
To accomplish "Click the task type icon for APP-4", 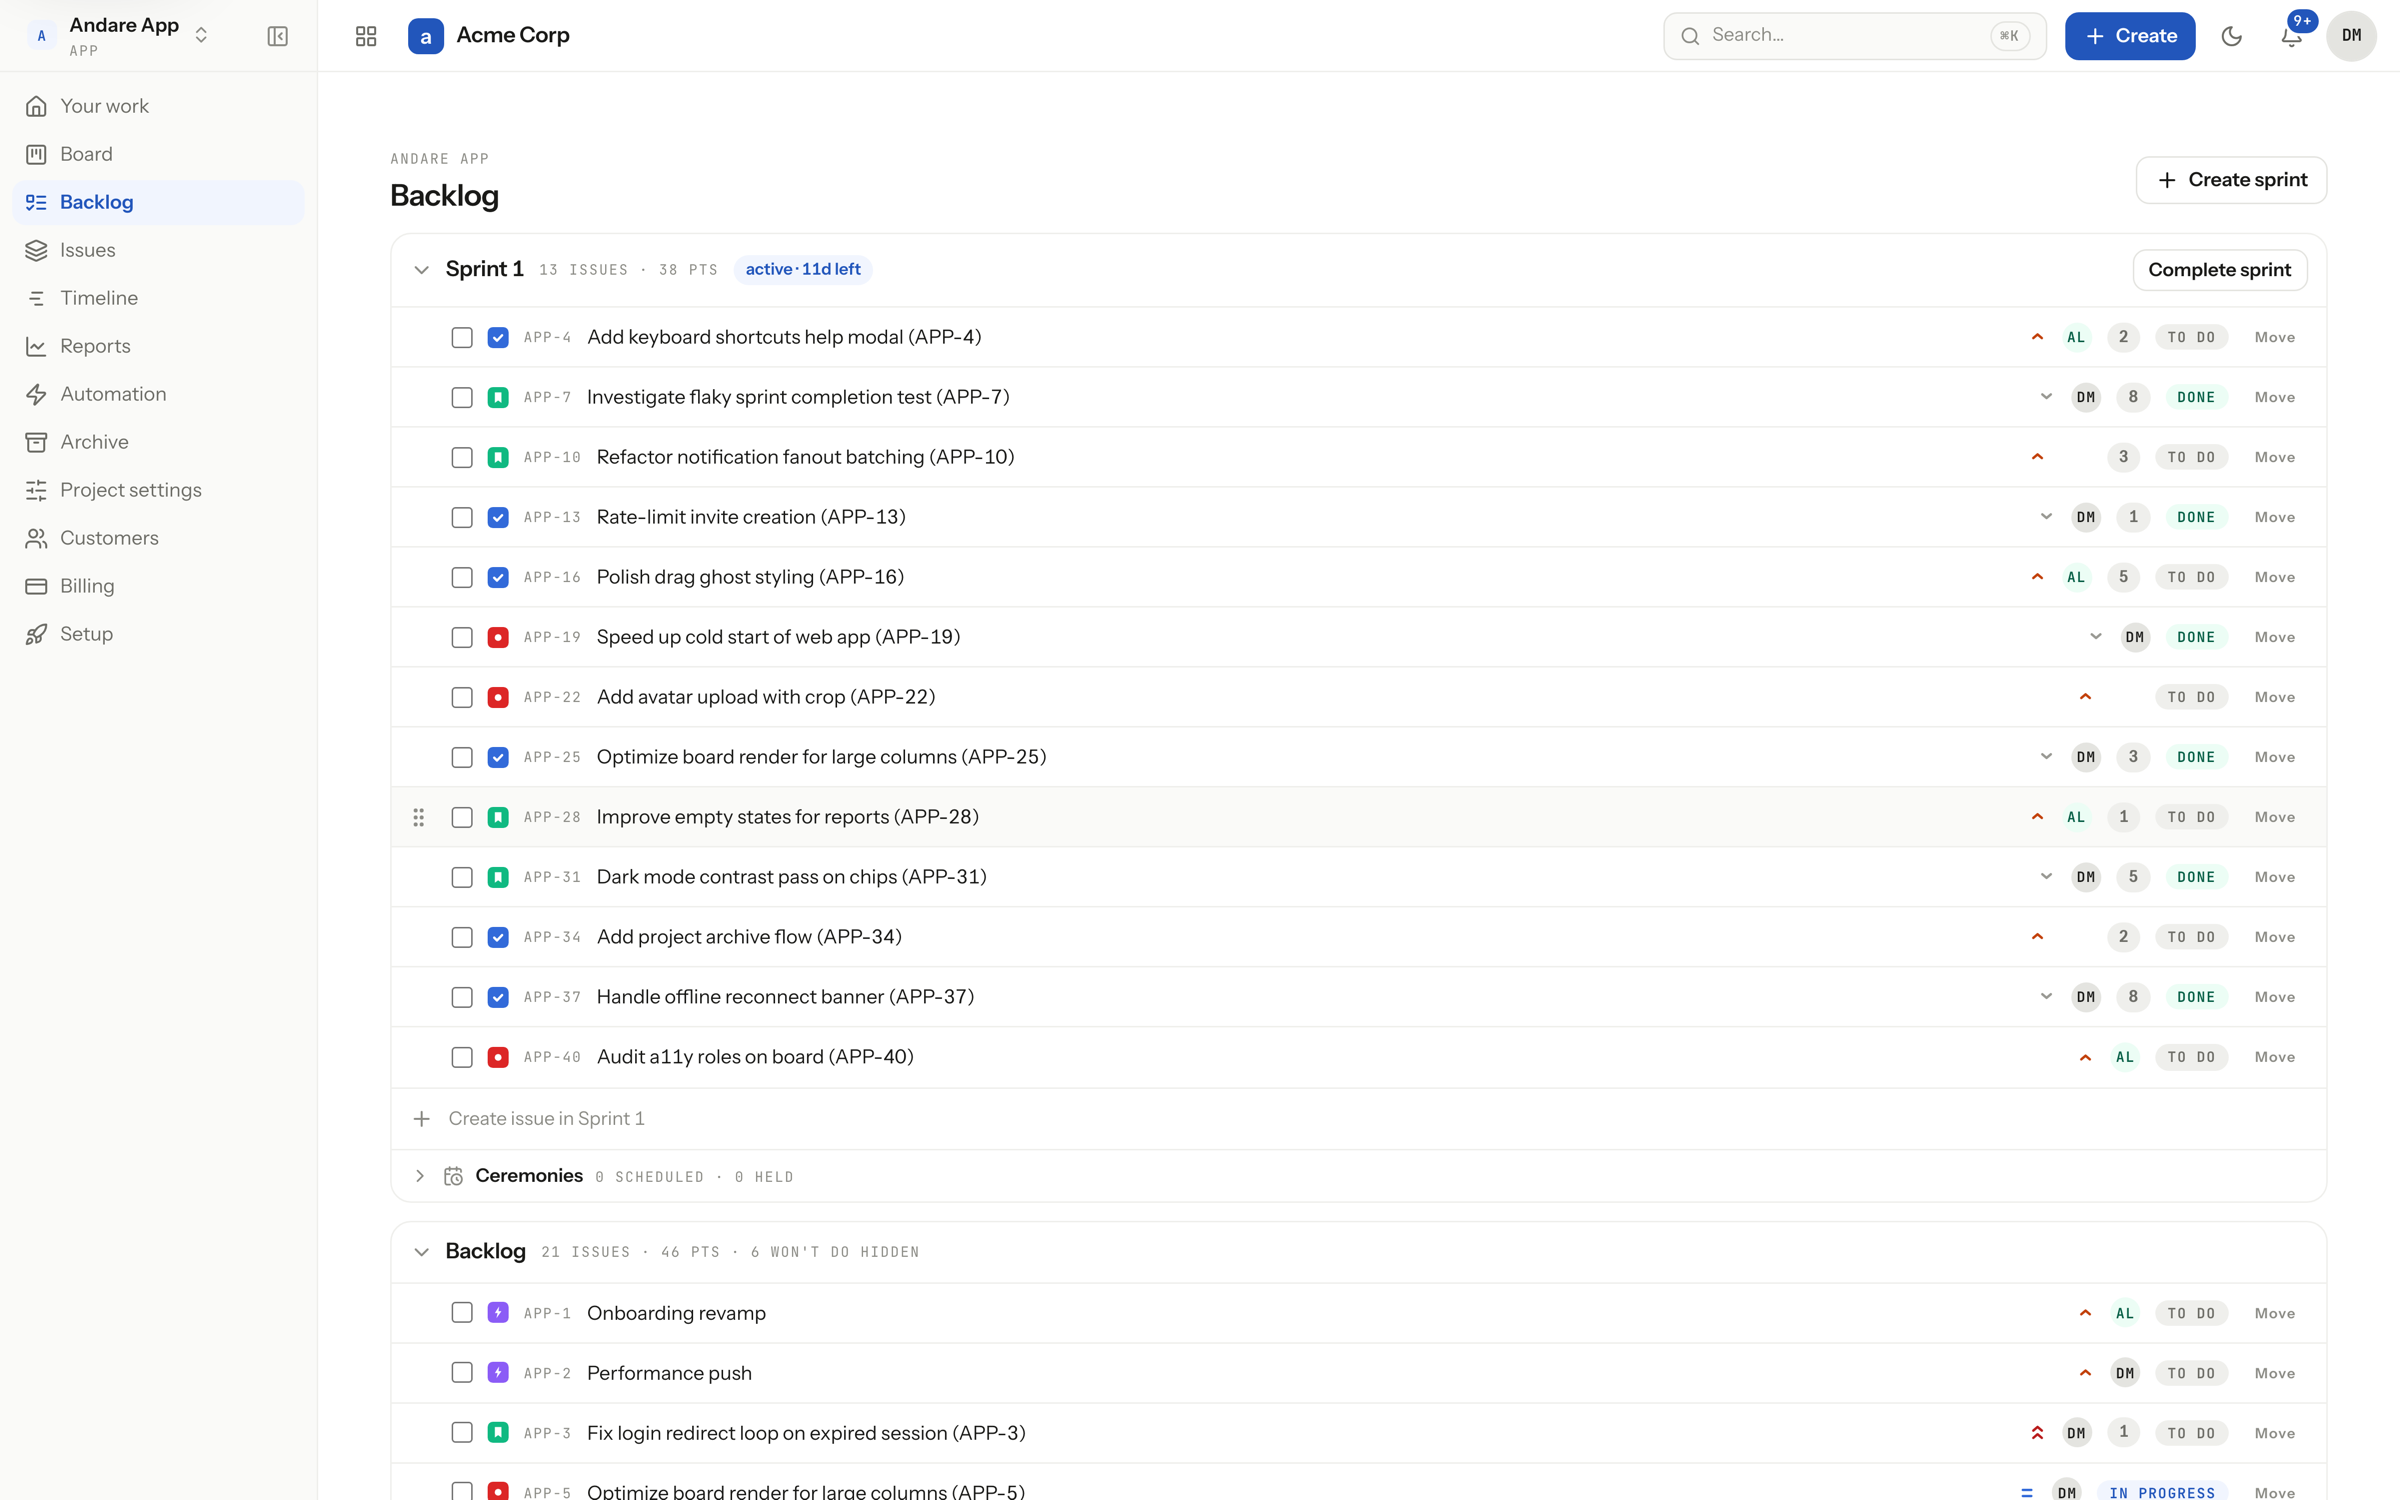I will pos(498,337).
